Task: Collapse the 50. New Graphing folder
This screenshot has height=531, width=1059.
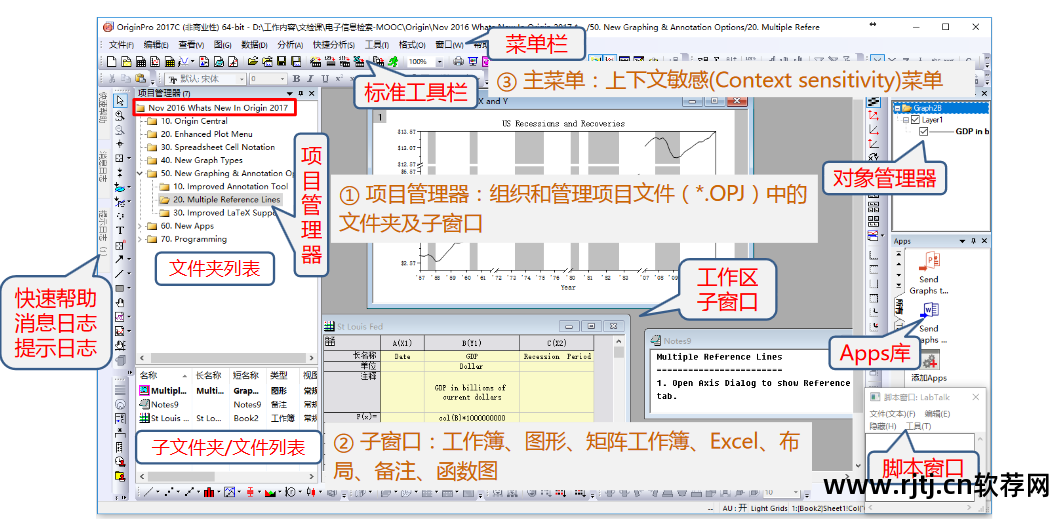Action: tap(140, 174)
